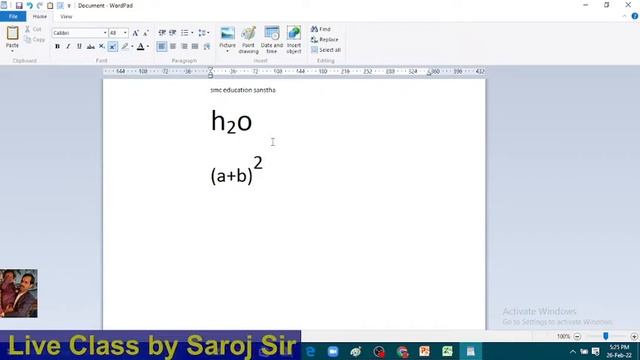640x360 pixels.
Task: Save document from quick access toolbar
Action: (x=19, y=6)
